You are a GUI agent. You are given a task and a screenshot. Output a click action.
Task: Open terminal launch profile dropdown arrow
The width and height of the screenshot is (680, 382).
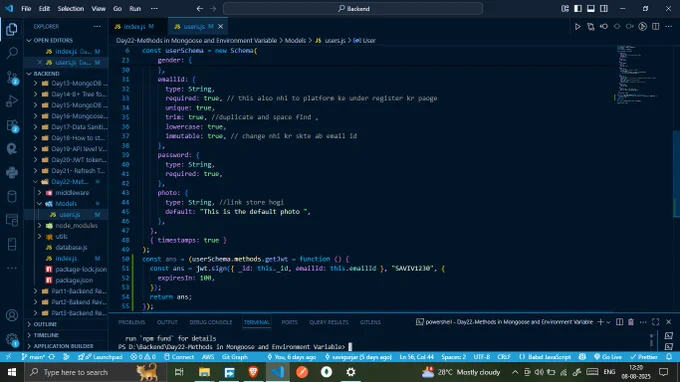click(608, 322)
